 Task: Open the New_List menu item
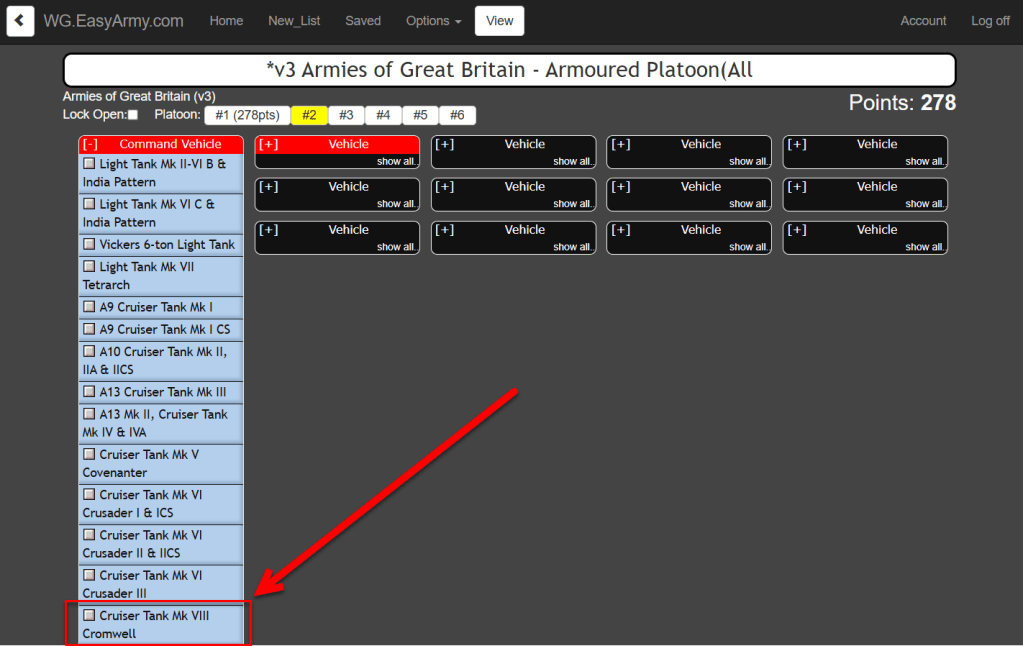[x=294, y=21]
